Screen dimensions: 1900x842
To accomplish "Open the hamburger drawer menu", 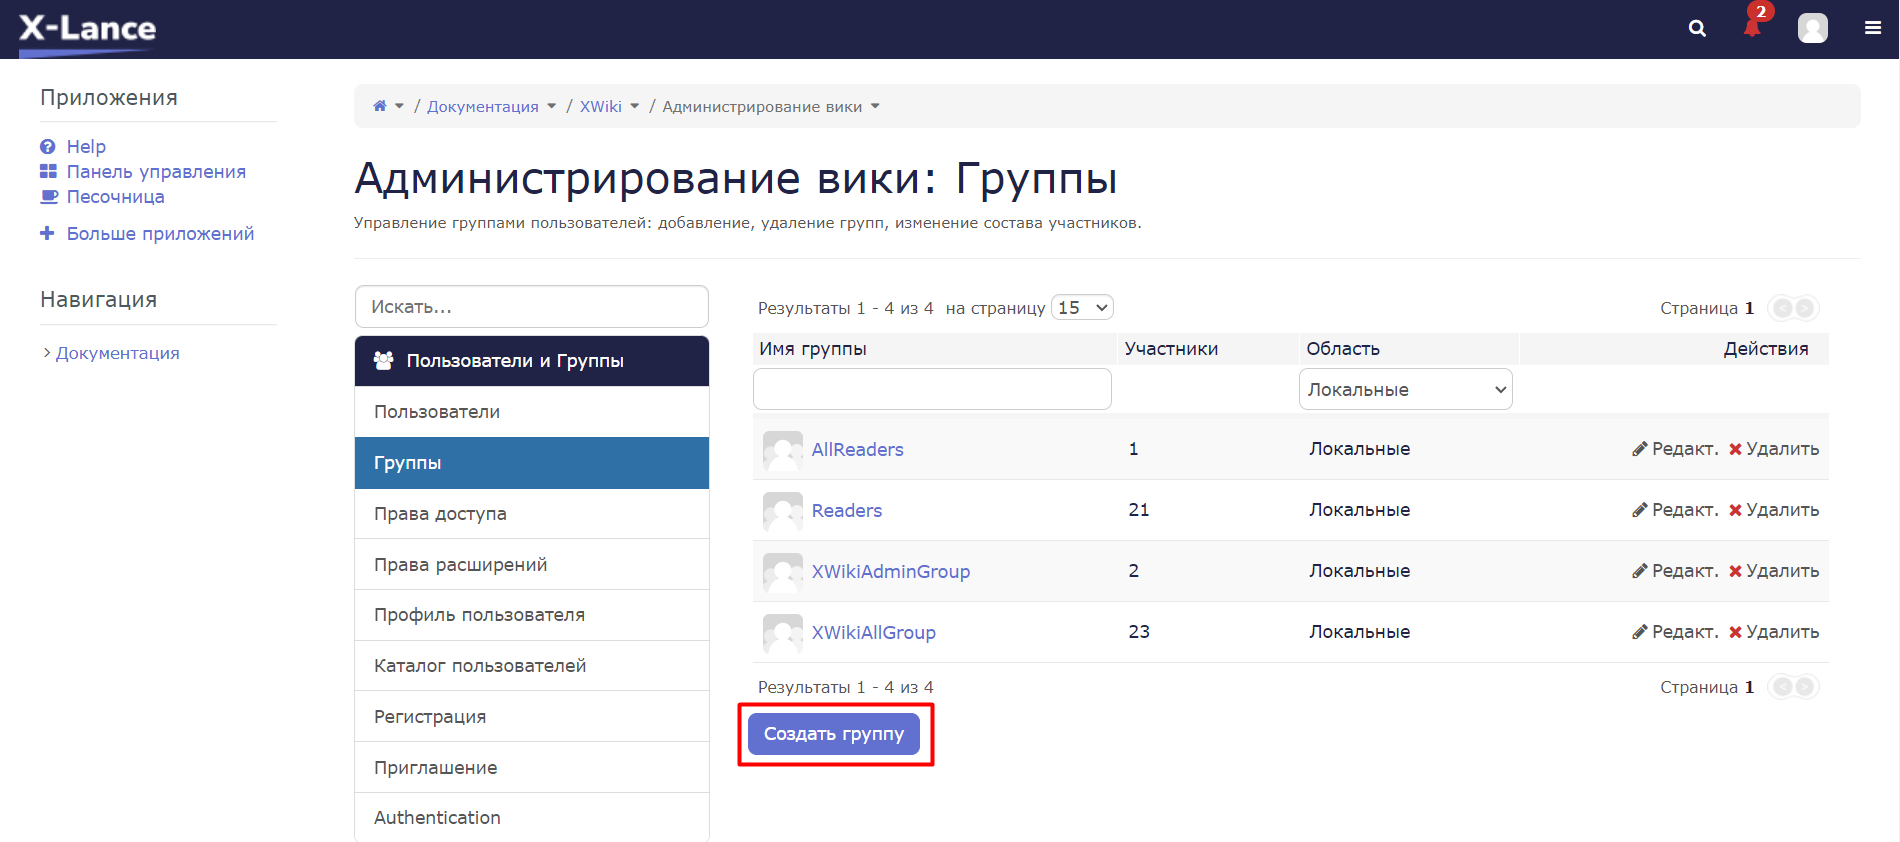I will coord(1873,28).
